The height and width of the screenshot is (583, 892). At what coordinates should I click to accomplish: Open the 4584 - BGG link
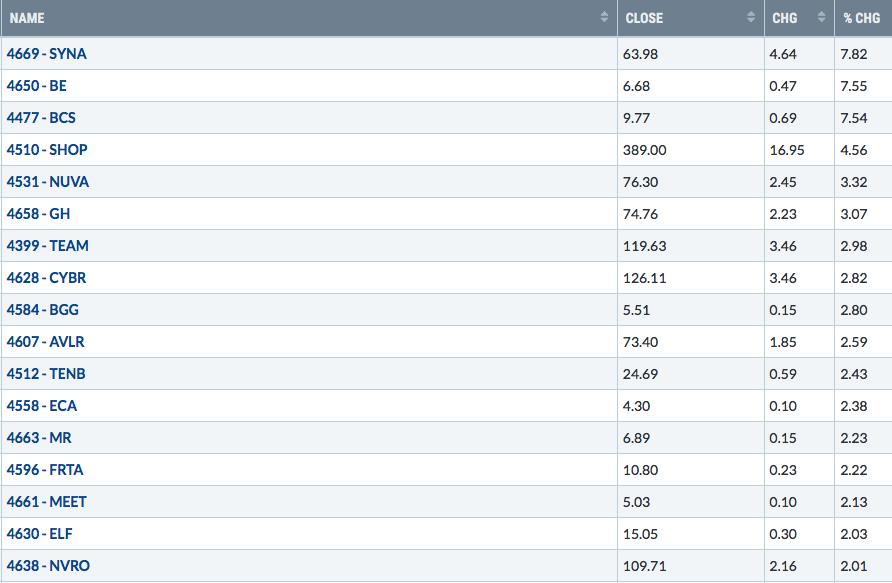coord(43,310)
